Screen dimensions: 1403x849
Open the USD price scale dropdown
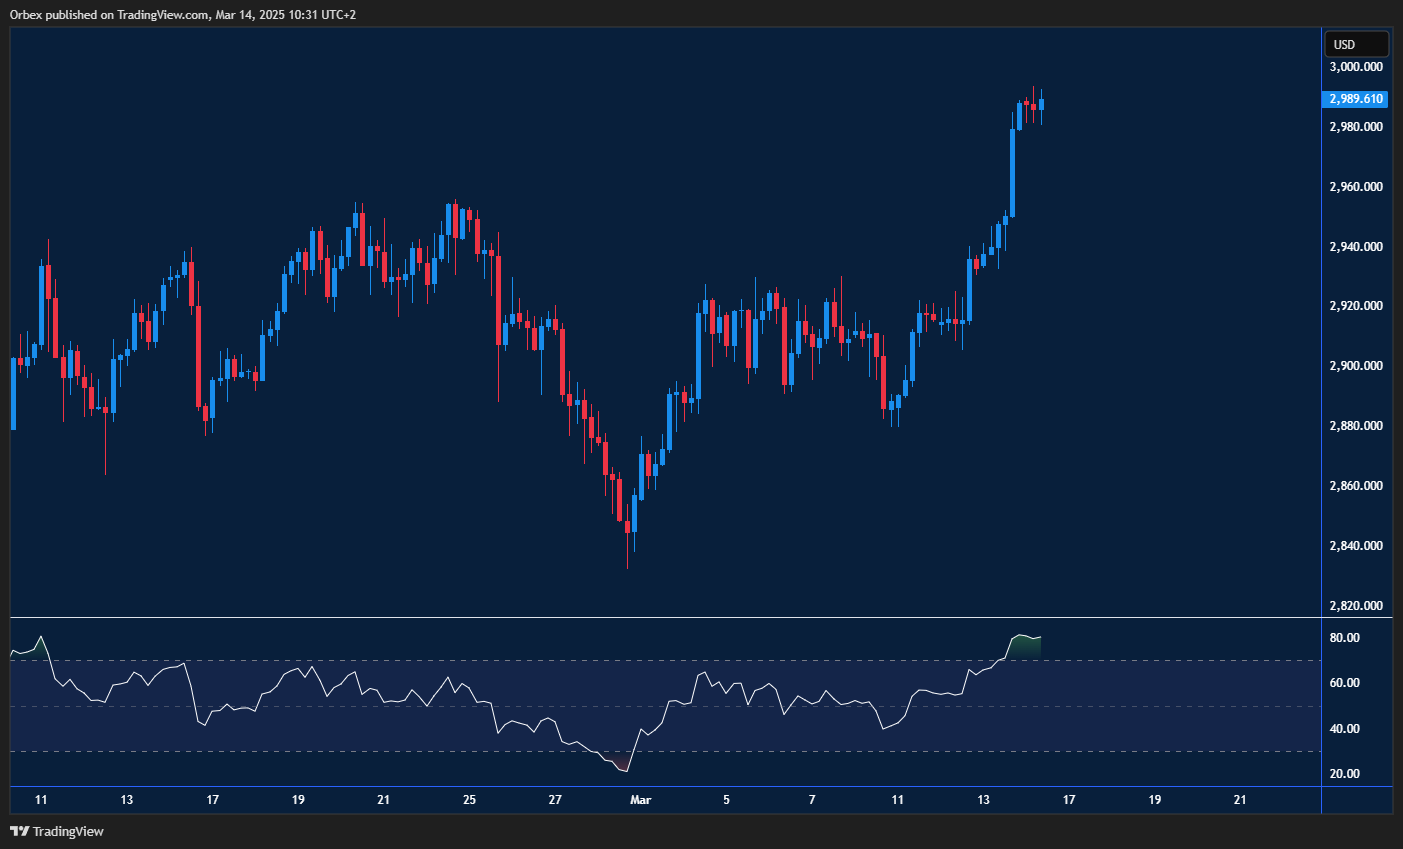(1356, 43)
